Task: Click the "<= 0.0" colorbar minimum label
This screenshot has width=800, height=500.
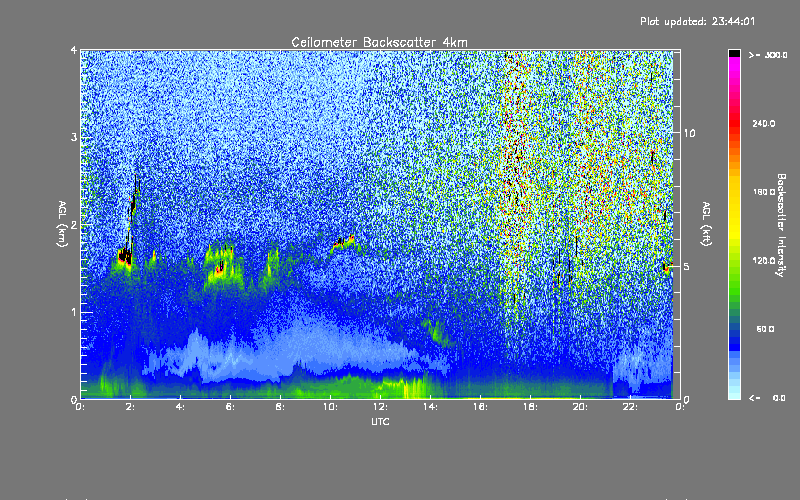Action: [x=767, y=397]
